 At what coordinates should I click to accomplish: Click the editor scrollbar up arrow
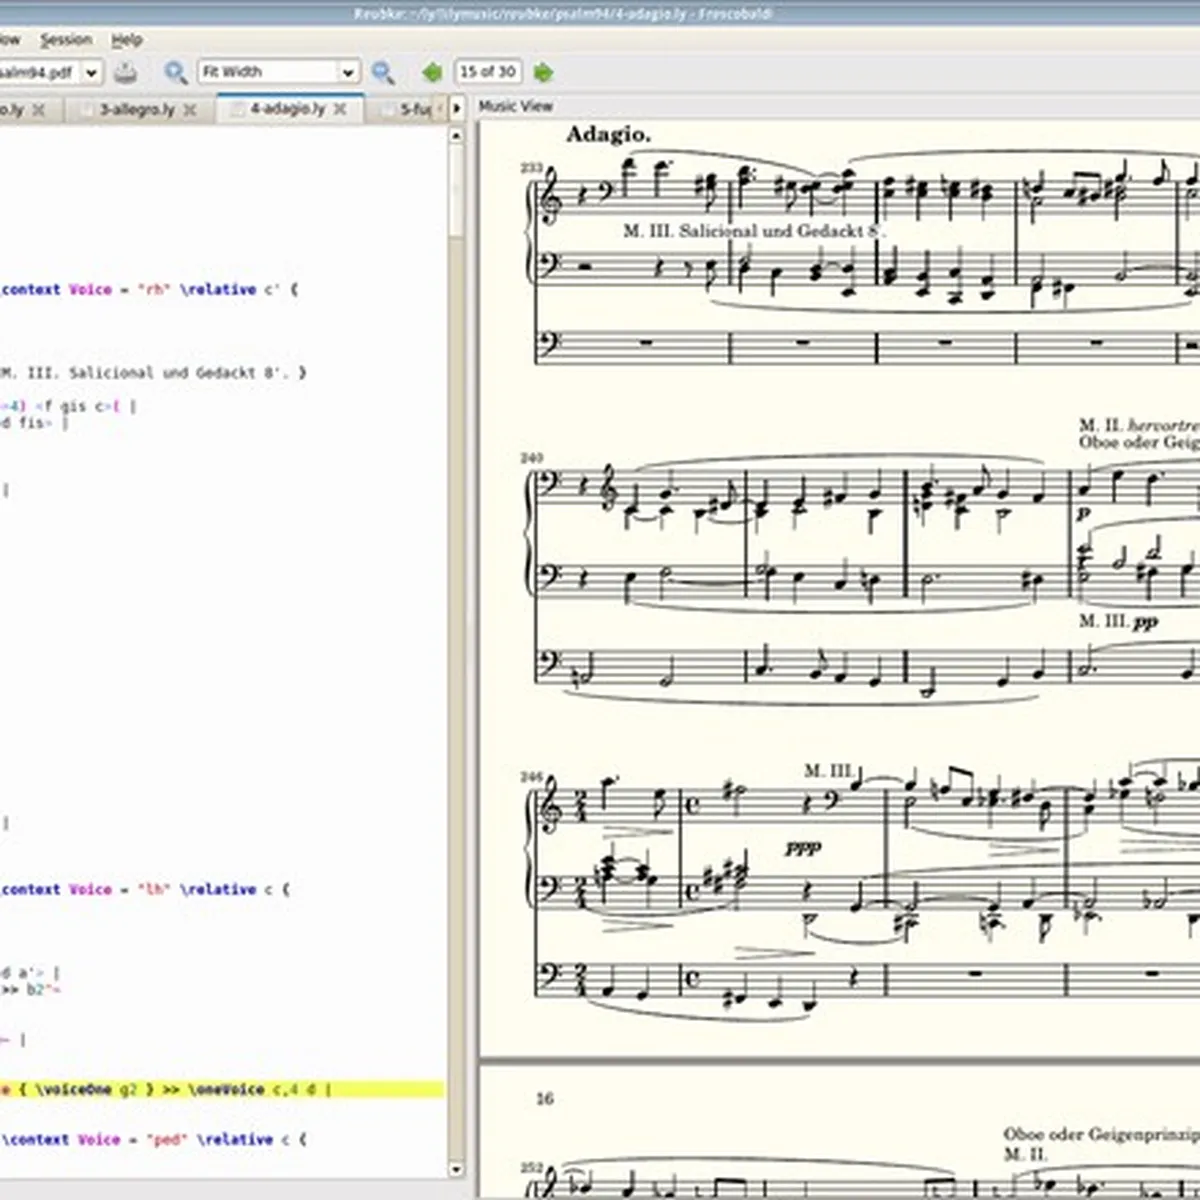pos(457,134)
